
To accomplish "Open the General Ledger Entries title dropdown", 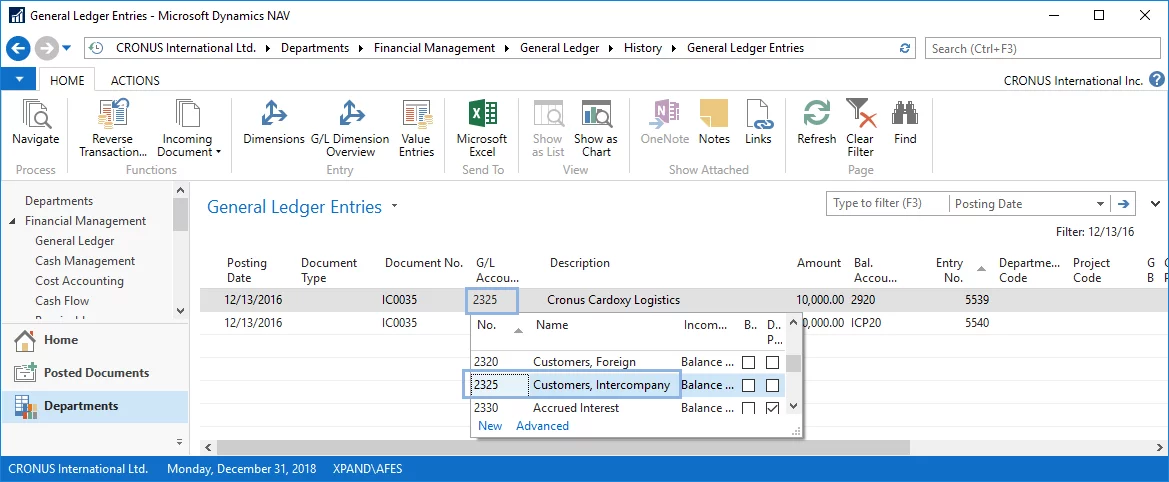I will click(395, 207).
